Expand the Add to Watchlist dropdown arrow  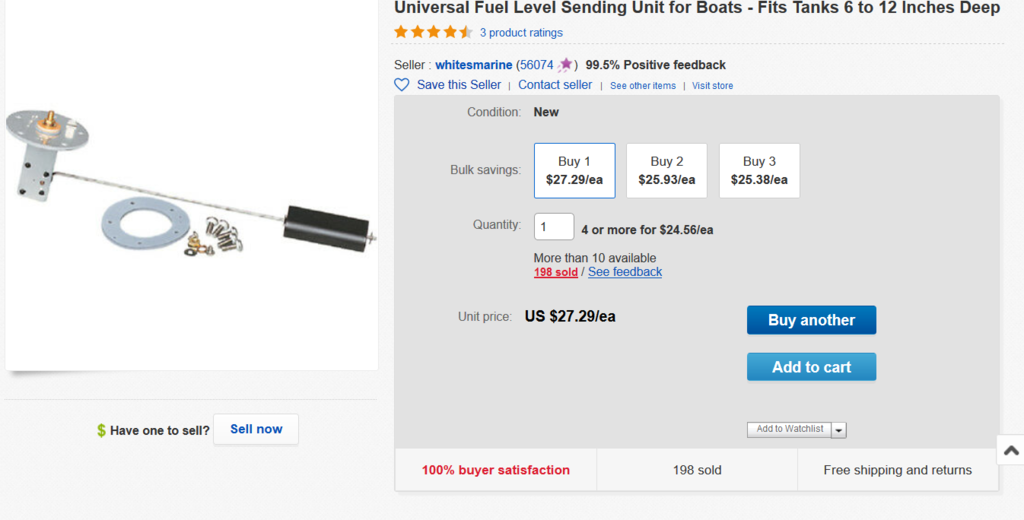click(839, 430)
